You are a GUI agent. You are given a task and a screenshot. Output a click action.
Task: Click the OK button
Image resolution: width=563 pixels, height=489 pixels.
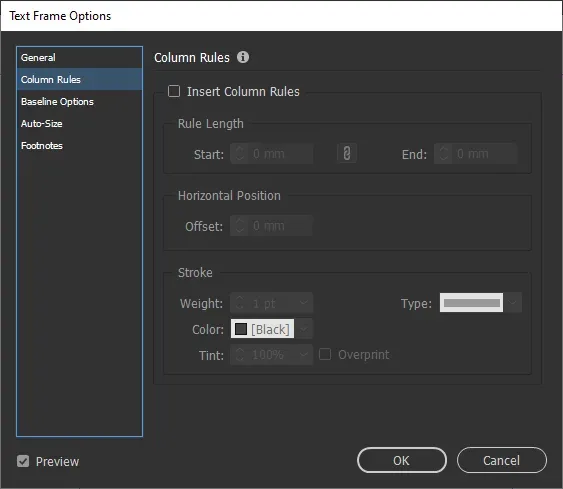(x=402, y=460)
